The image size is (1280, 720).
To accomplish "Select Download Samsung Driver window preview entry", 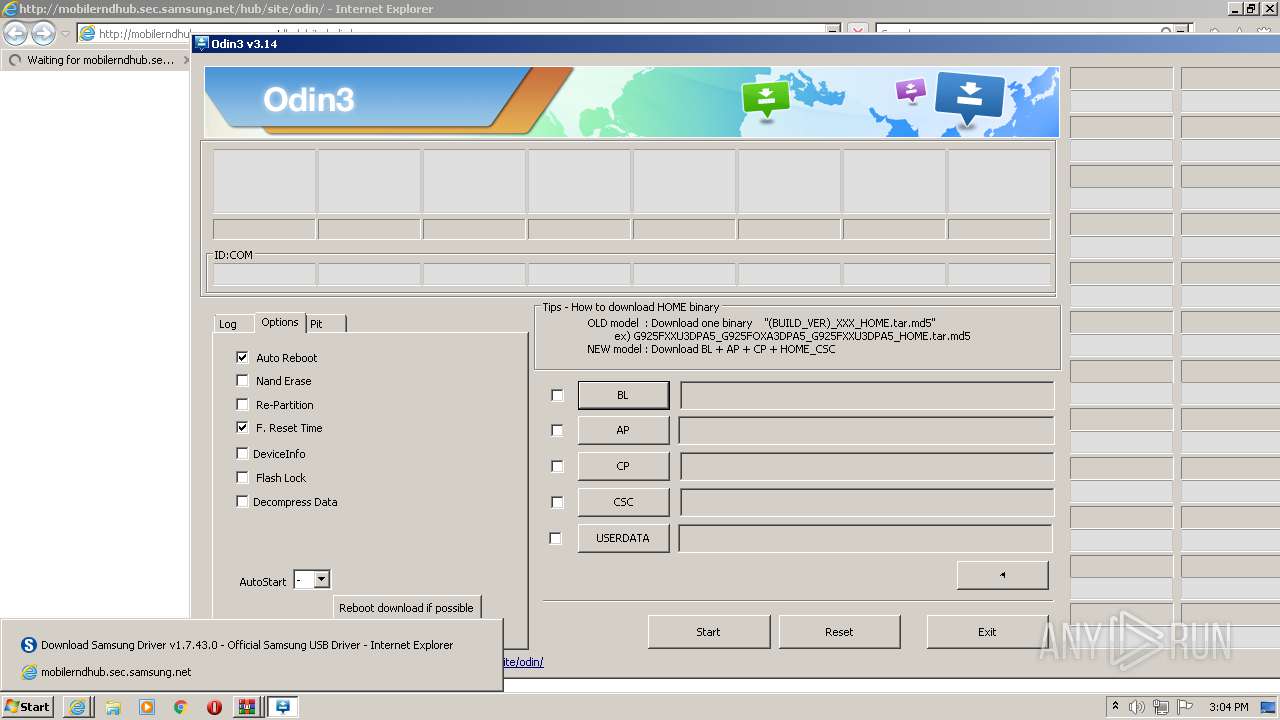I will [x=248, y=645].
